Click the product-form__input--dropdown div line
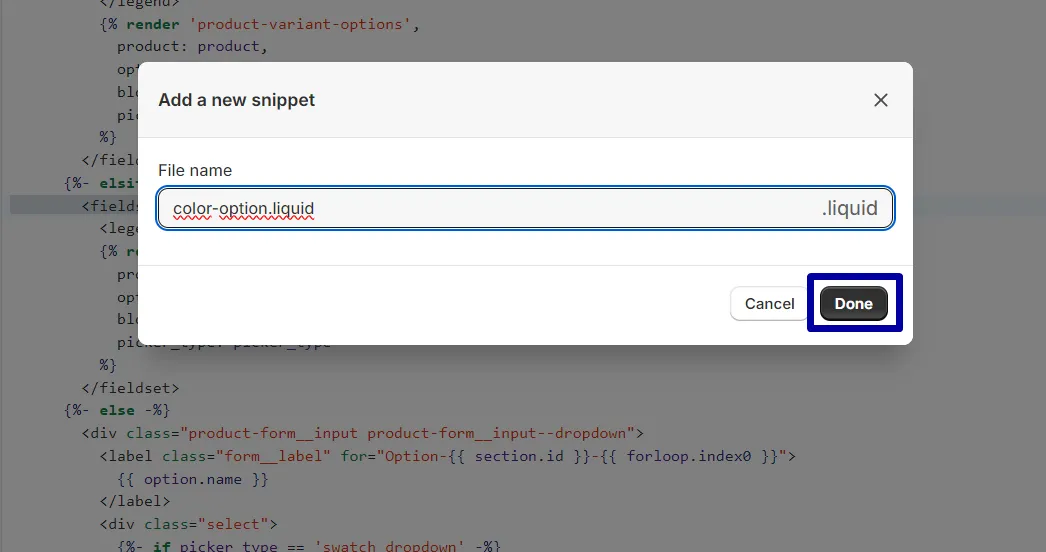1046x552 pixels. tap(362, 433)
